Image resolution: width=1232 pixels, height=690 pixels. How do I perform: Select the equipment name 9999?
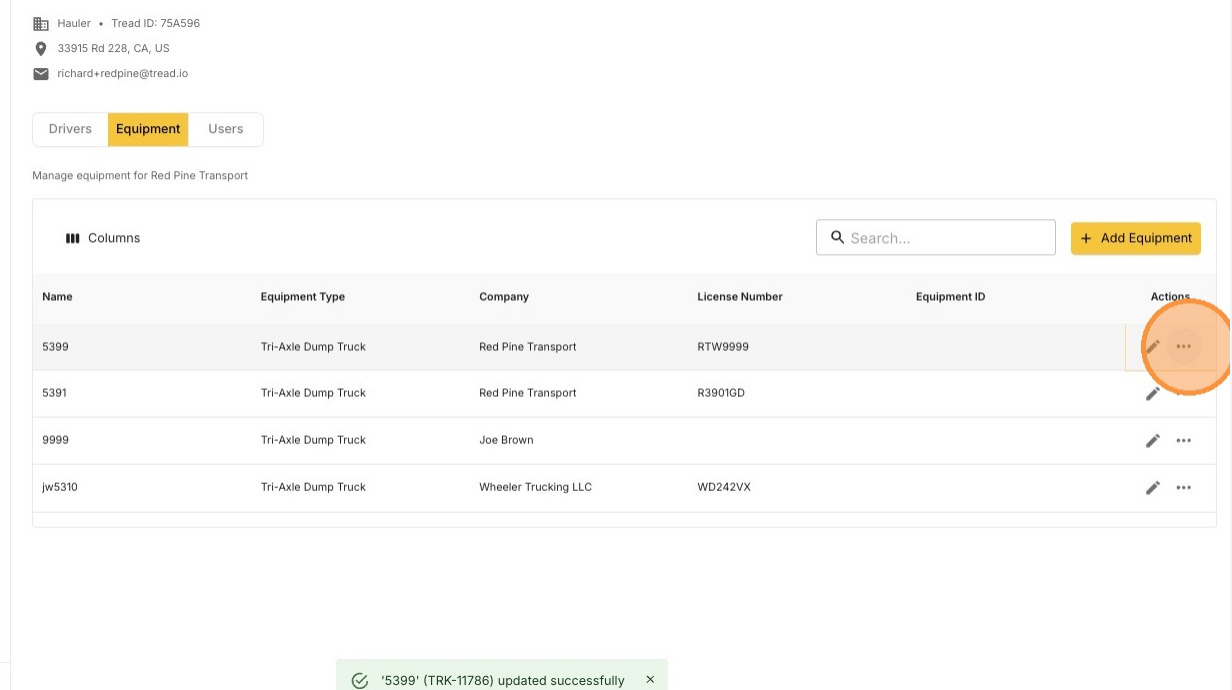click(x=55, y=440)
